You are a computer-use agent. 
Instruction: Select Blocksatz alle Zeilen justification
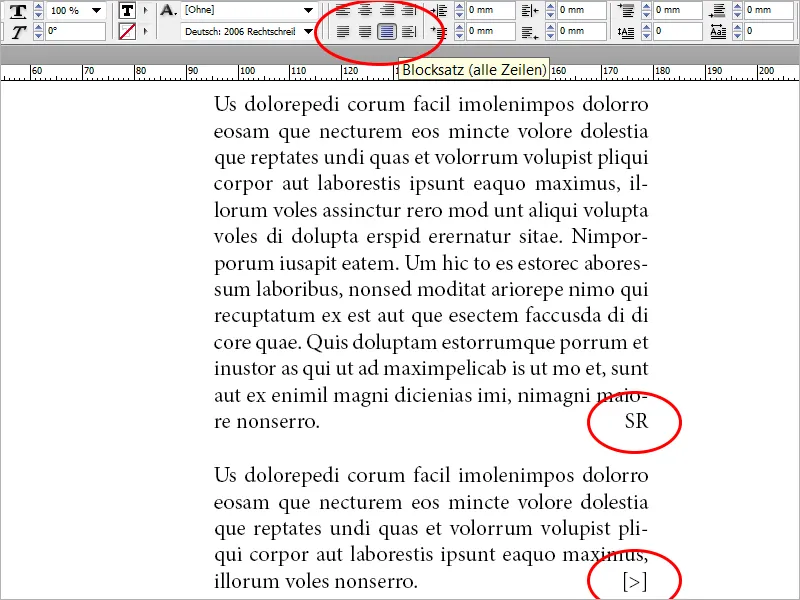[x=390, y=31]
